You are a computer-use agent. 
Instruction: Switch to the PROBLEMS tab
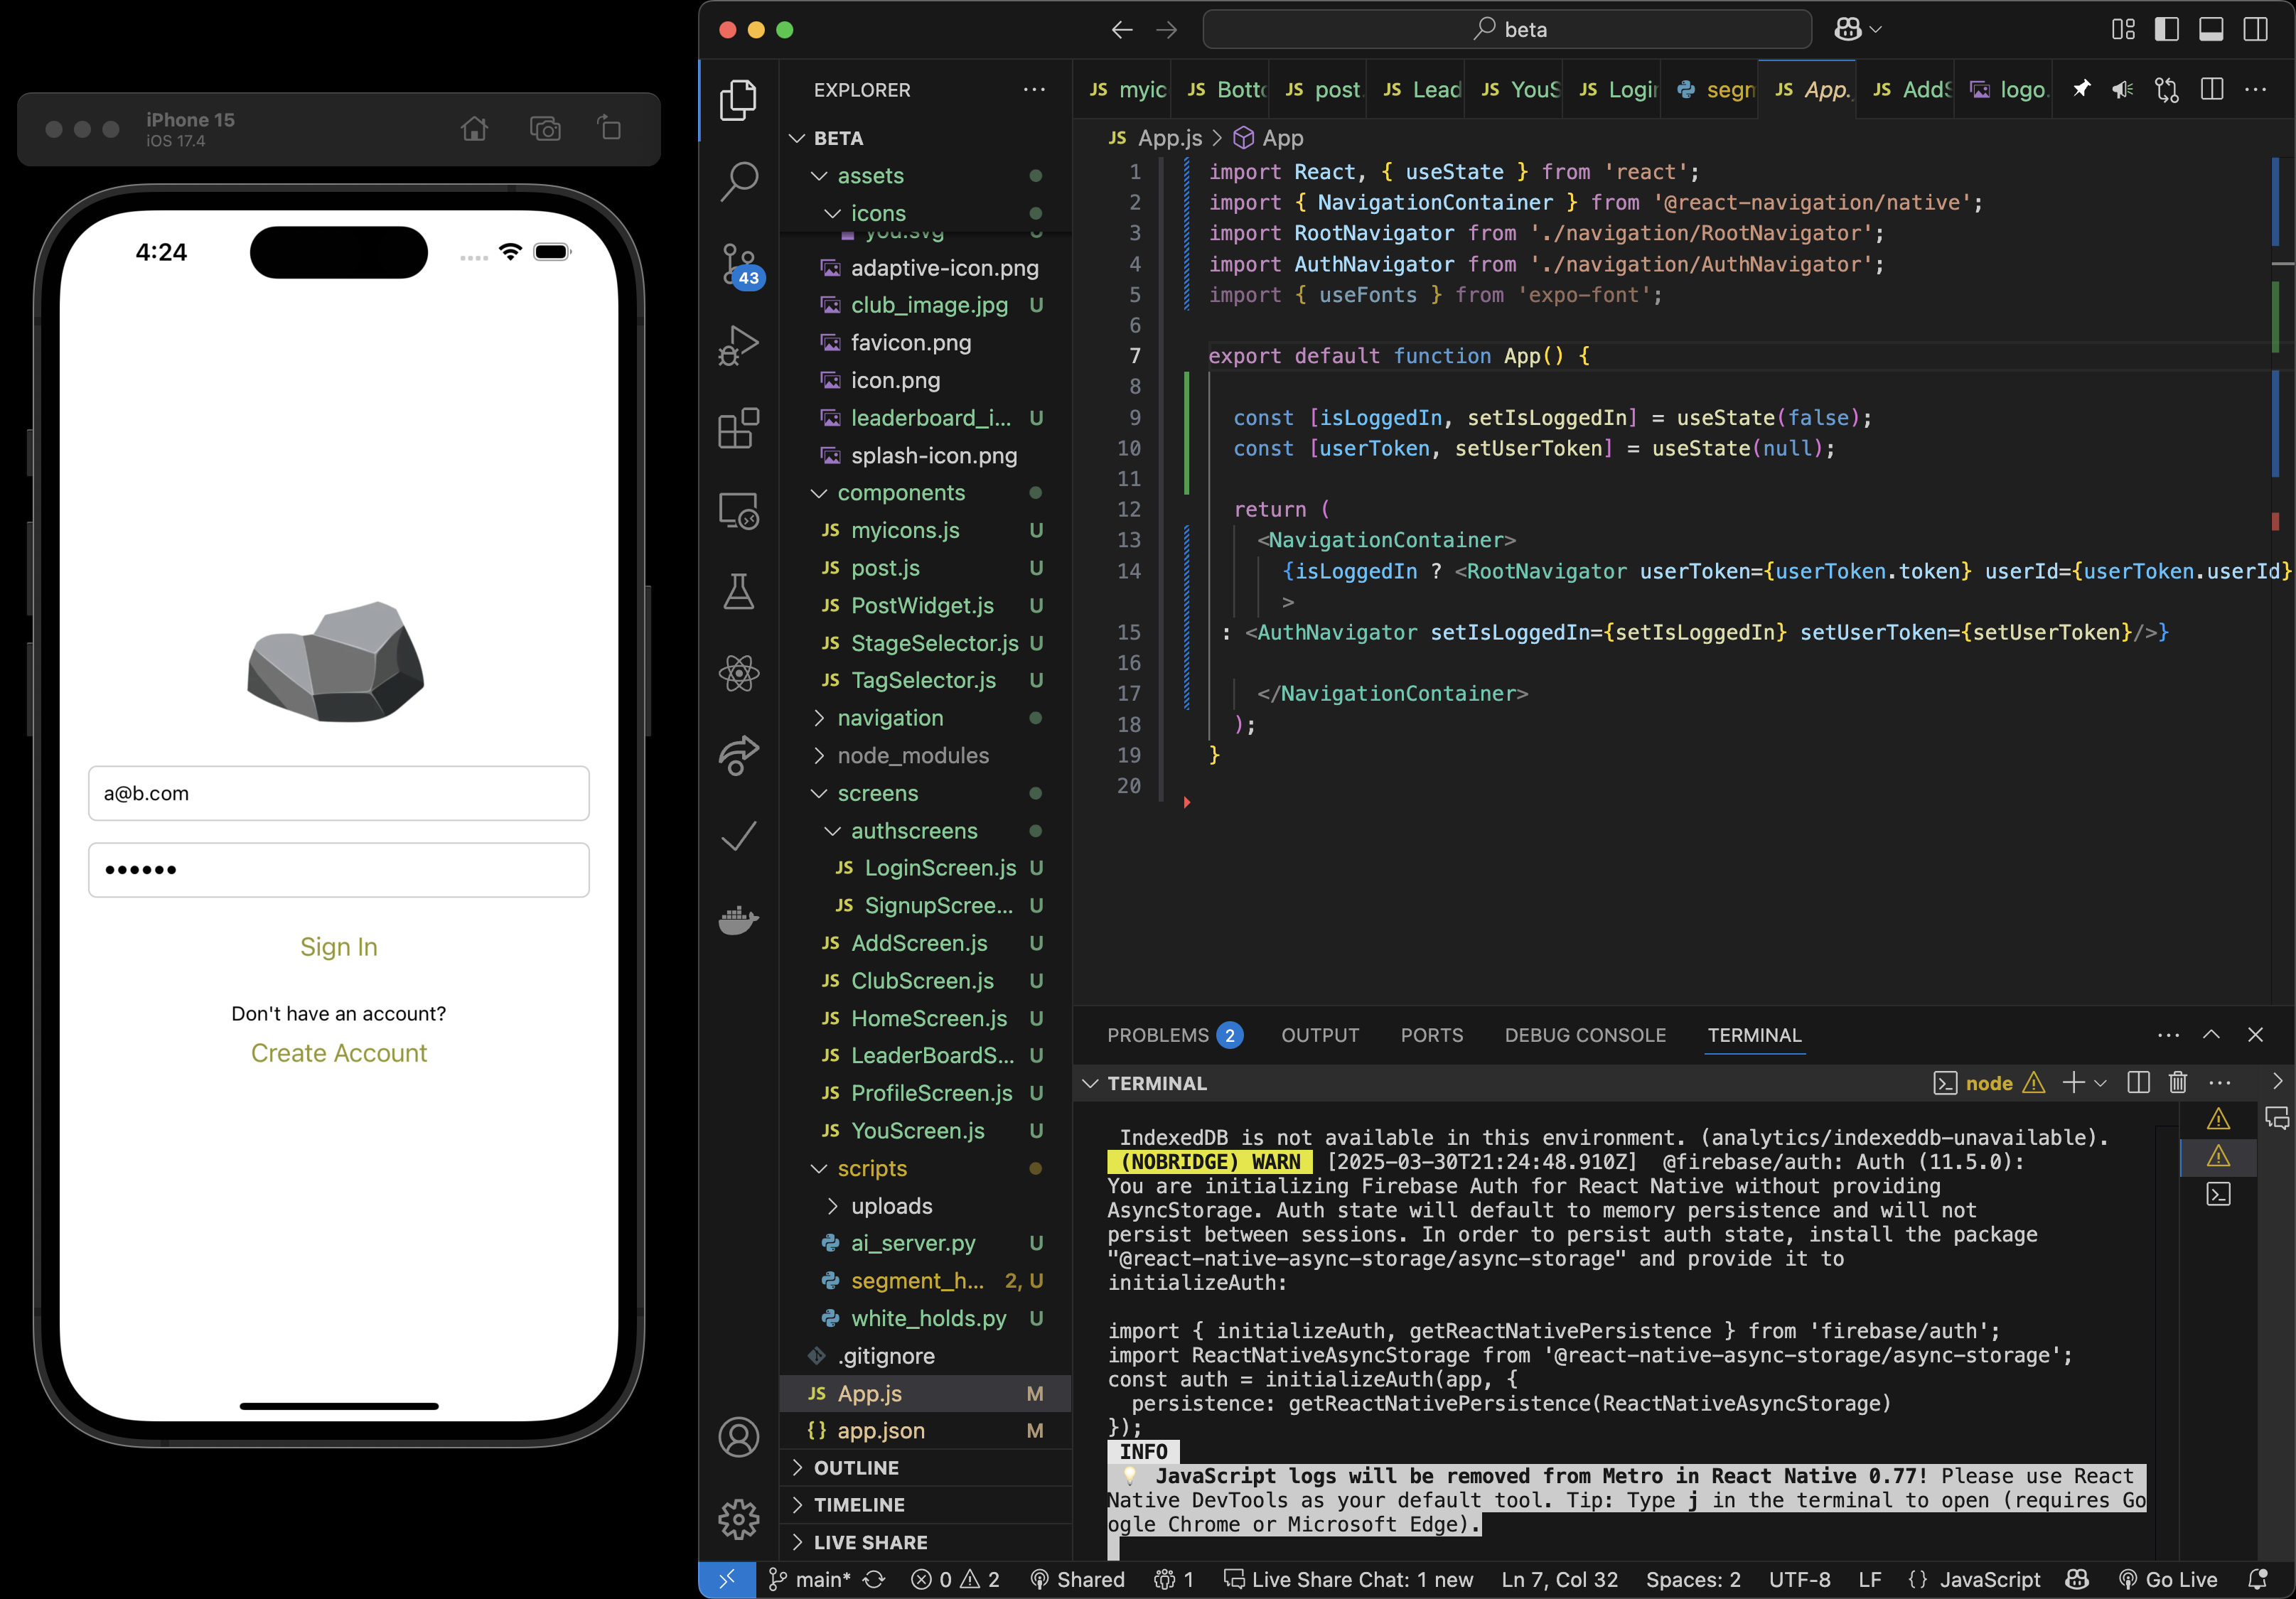tap(1157, 1035)
